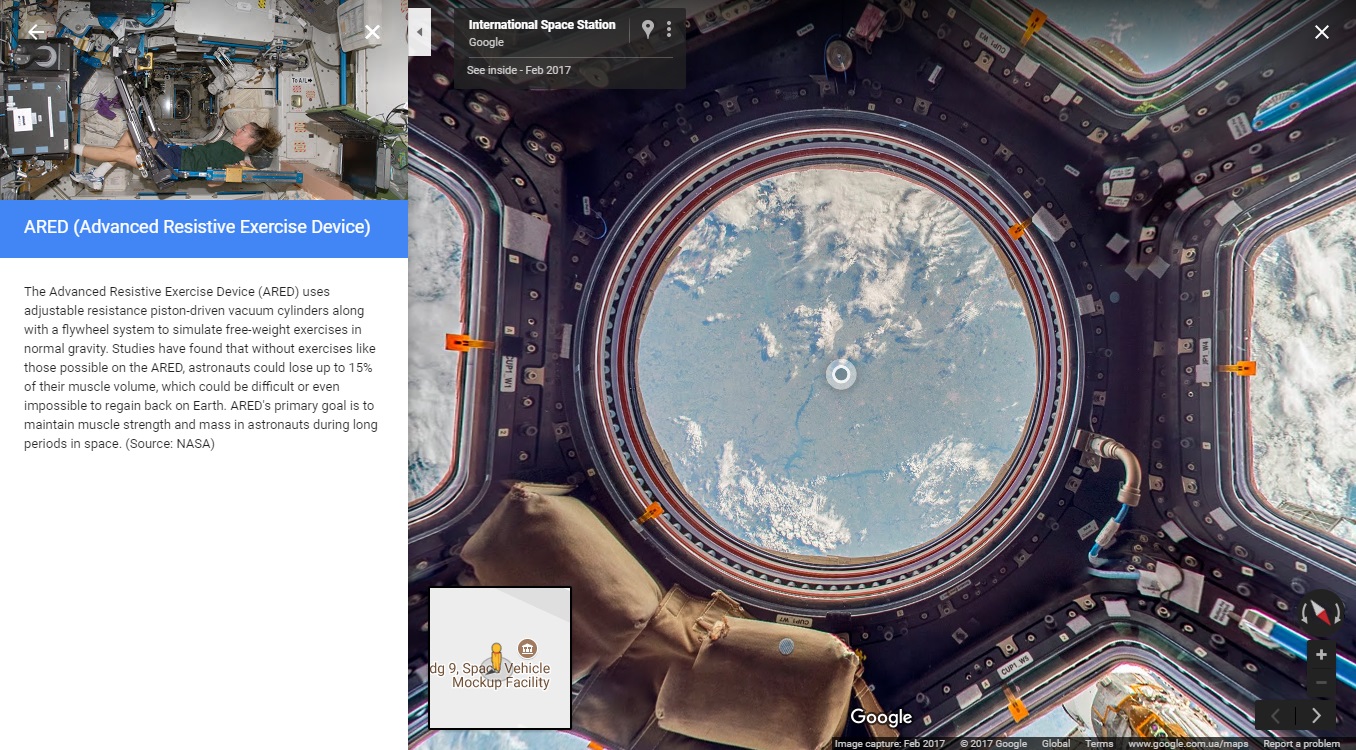
Task: Open the ARED astronaut photo
Action: pos(204,100)
